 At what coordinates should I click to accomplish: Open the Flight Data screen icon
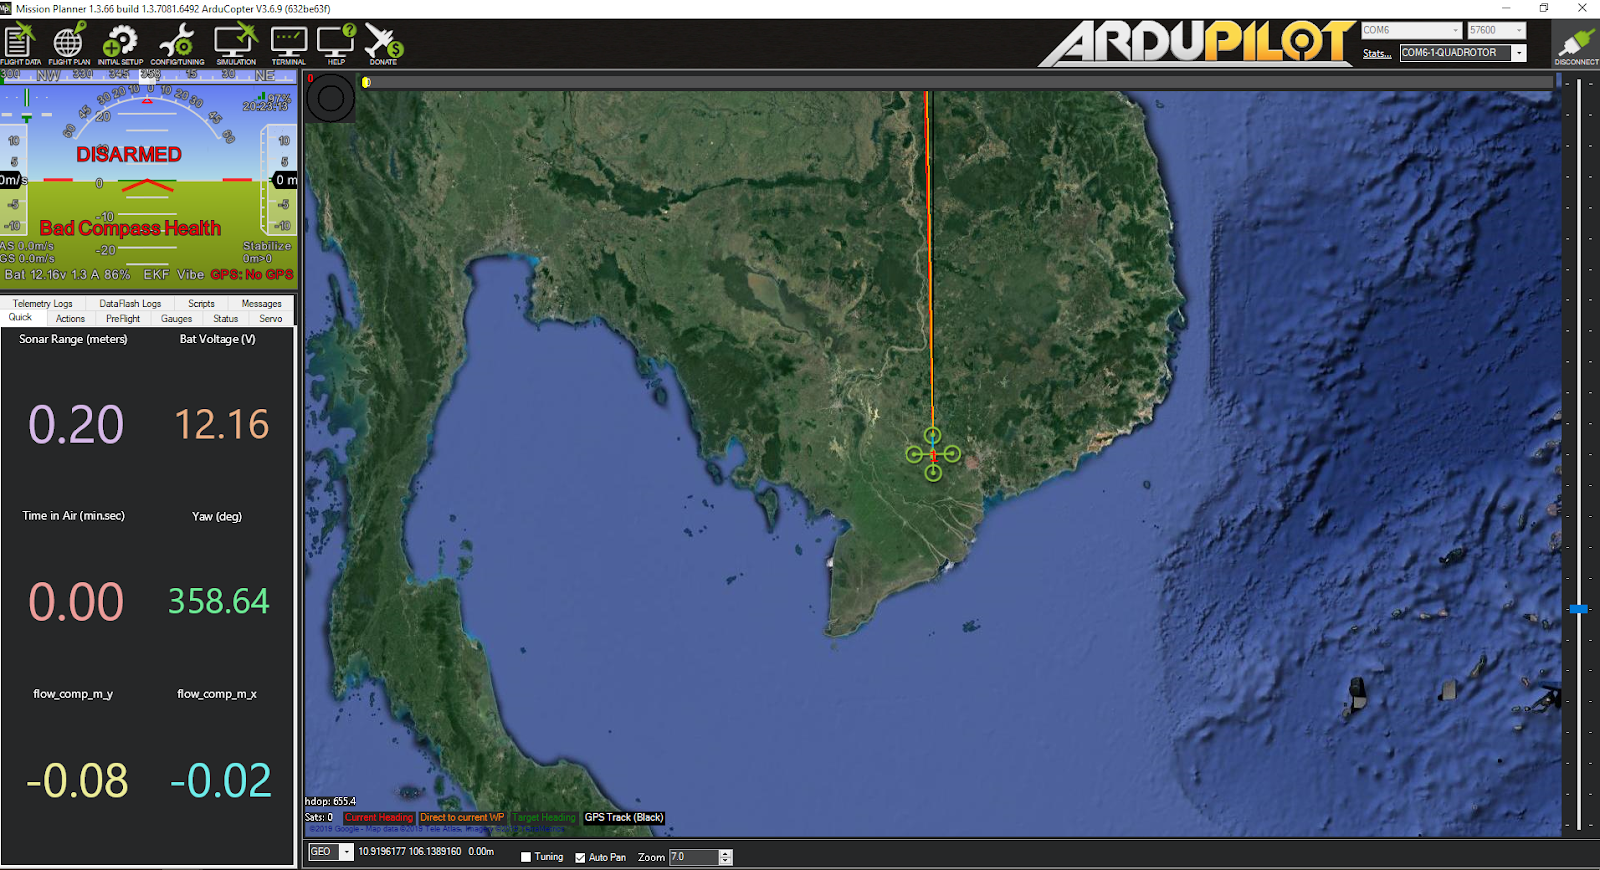(x=19, y=43)
